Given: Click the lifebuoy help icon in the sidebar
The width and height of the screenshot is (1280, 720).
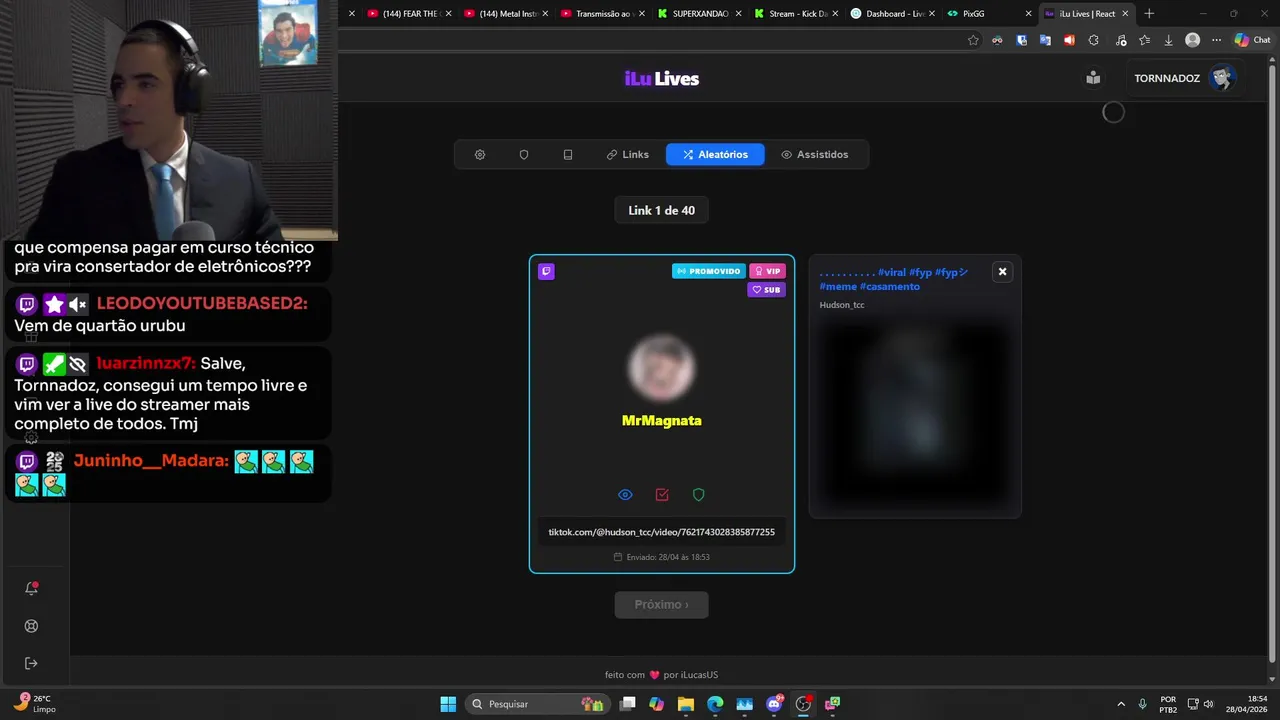Looking at the screenshot, I should [x=31, y=626].
